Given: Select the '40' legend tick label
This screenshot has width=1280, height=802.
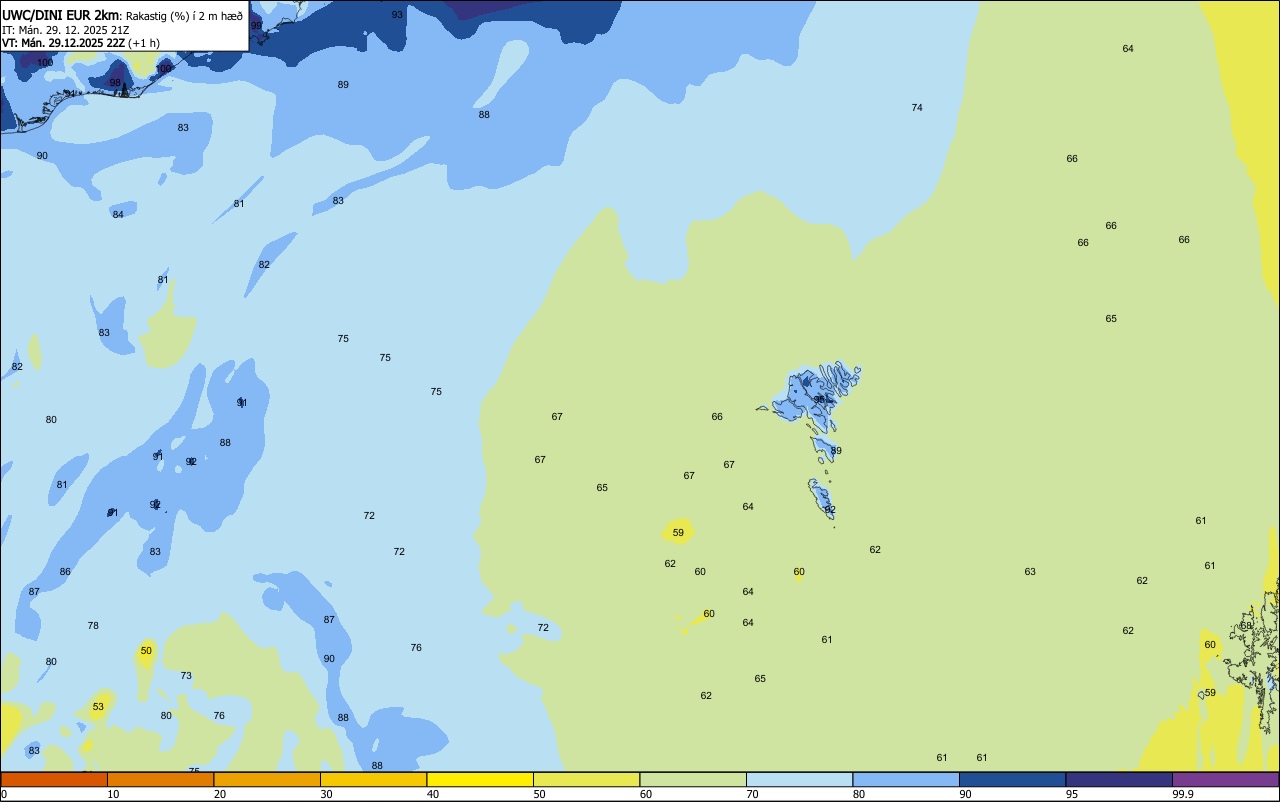Looking at the screenshot, I should [x=433, y=794].
